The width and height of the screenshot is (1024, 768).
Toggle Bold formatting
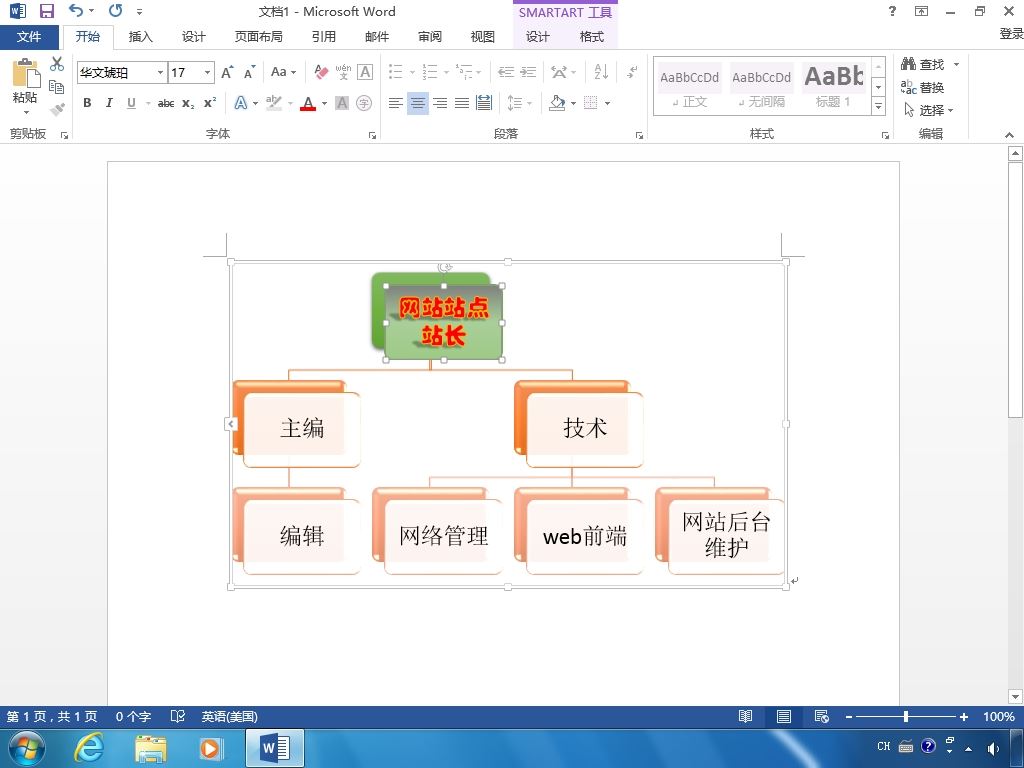(87, 103)
